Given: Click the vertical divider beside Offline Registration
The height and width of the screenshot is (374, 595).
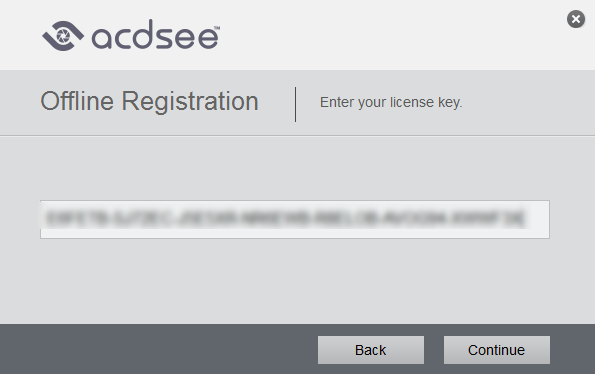Looking at the screenshot, I should pyautogui.click(x=295, y=104).
